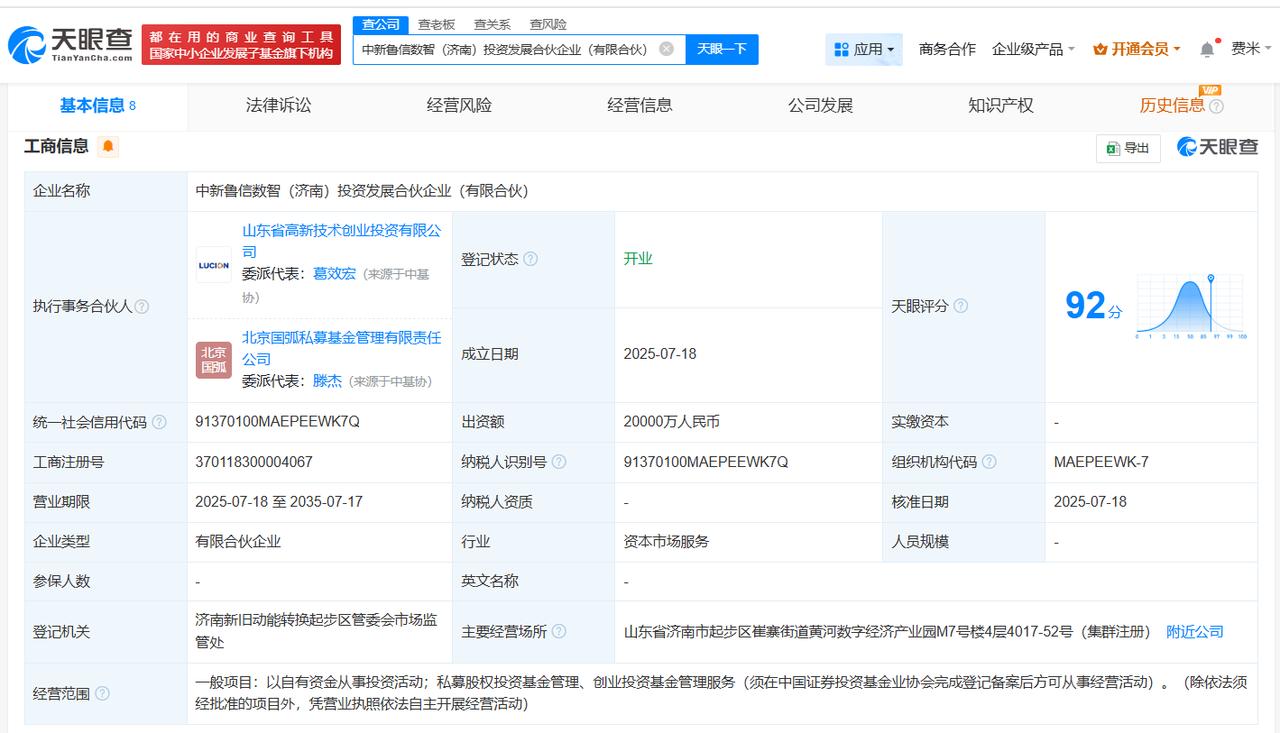Click help icon beside 统一社会信用代码
Image resolution: width=1280 pixels, height=733 pixels.
tap(159, 422)
